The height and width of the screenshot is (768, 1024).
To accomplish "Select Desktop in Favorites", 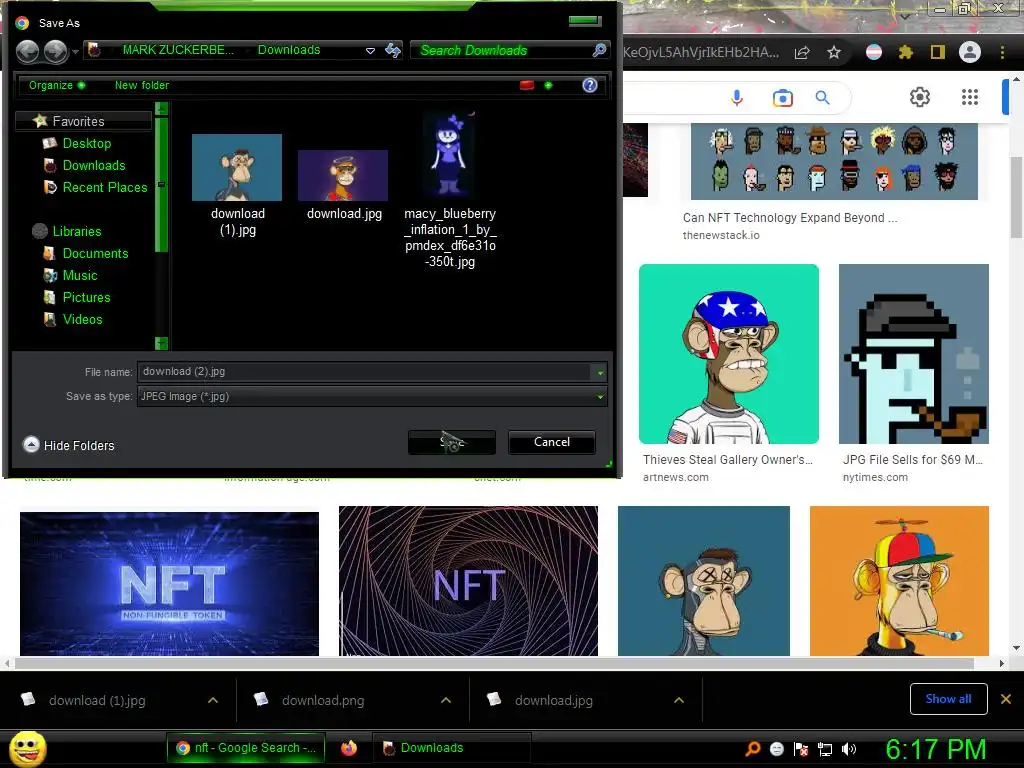I will [86, 143].
